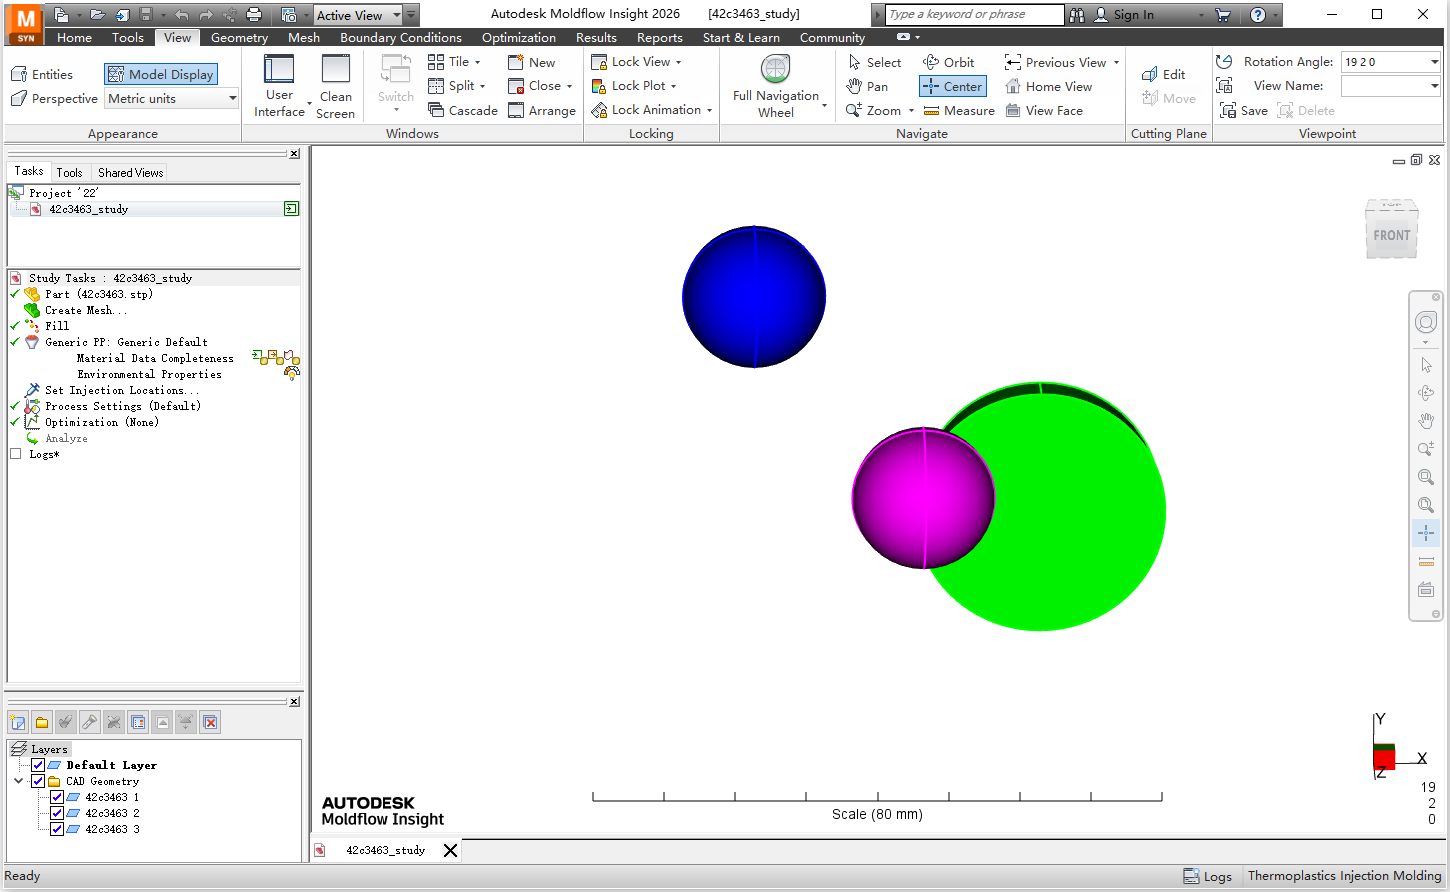This screenshot has height=892, width=1450.
Task: Click Arrange windows icon
Action: click(x=542, y=111)
